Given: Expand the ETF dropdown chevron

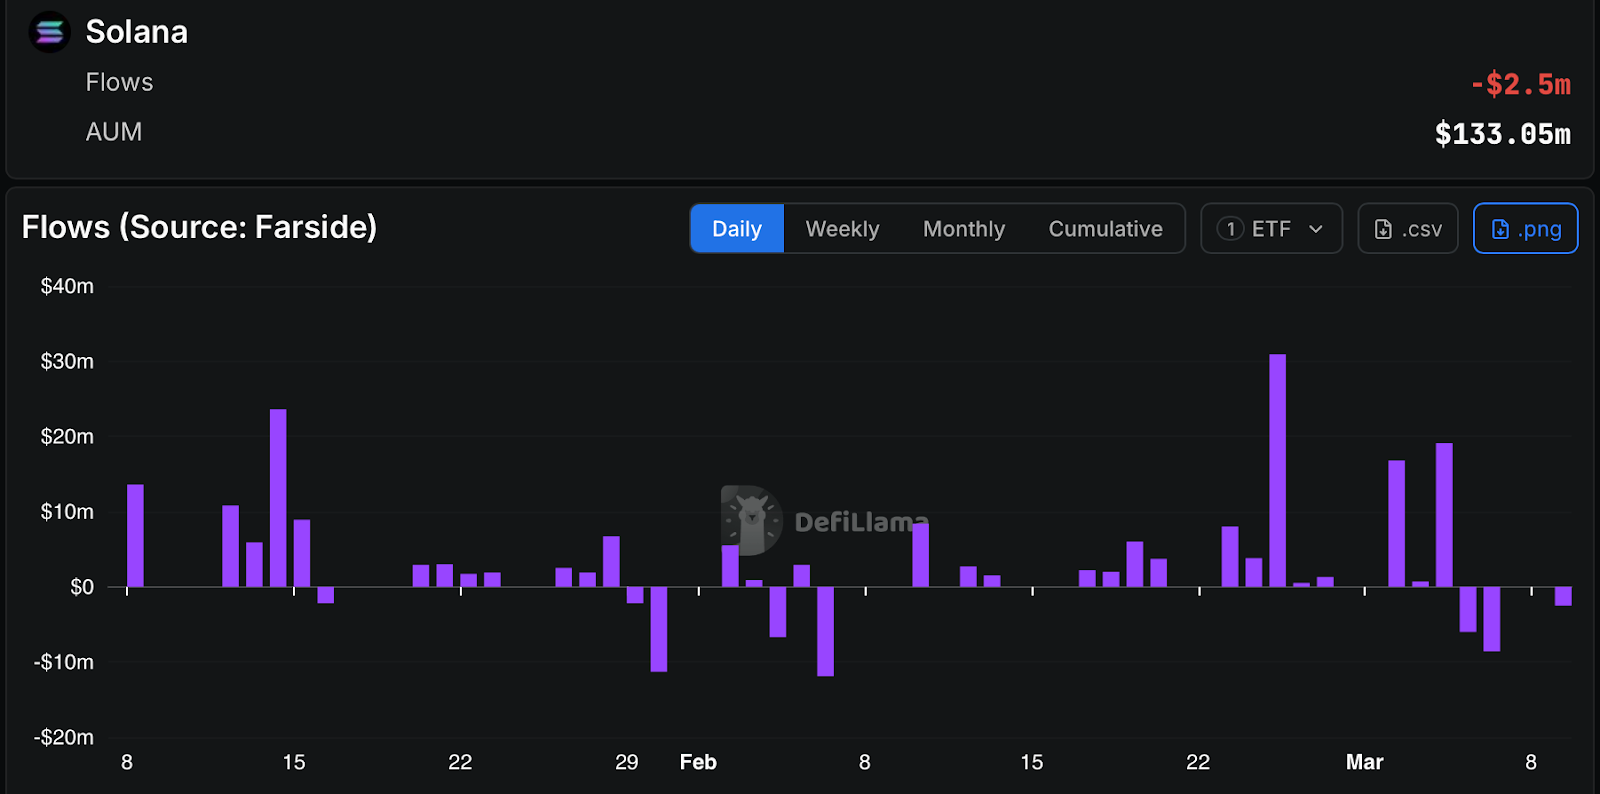Looking at the screenshot, I should click(1316, 229).
